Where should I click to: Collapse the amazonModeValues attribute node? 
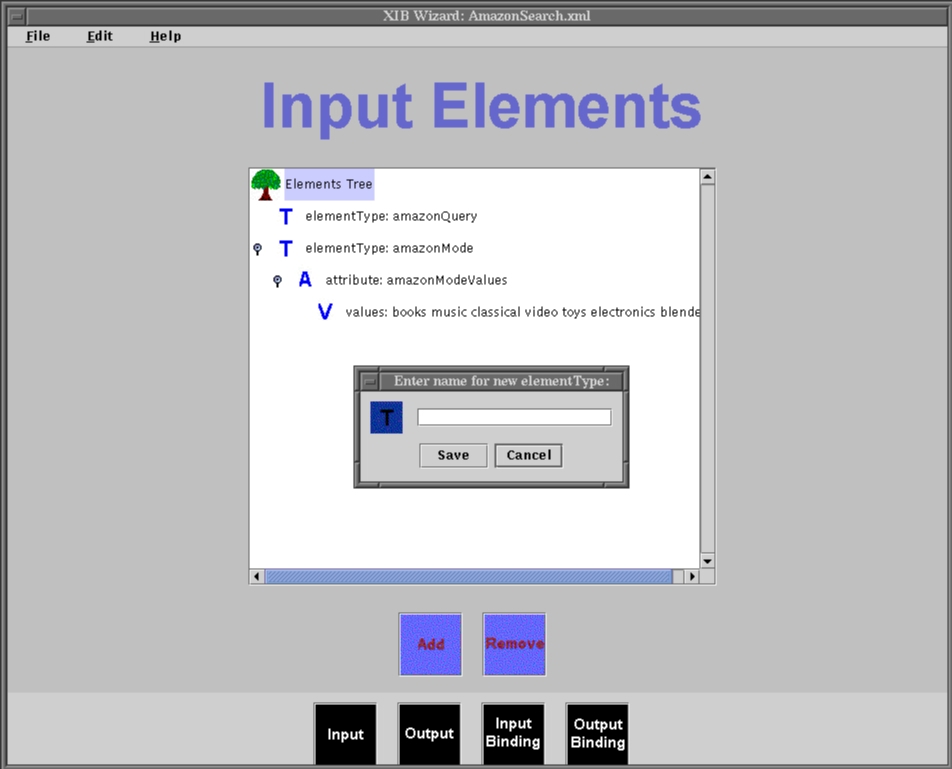pyautogui.click(x=277, y=280)
